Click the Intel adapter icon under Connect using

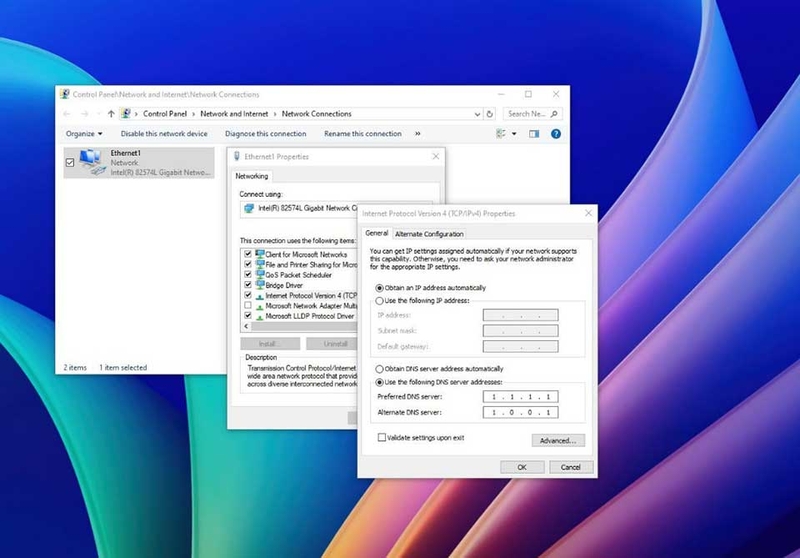(x=249, y=208)
